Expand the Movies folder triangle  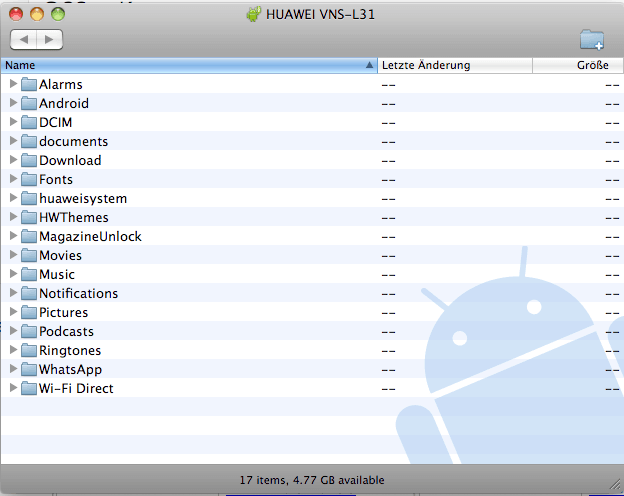coord(13,254)
